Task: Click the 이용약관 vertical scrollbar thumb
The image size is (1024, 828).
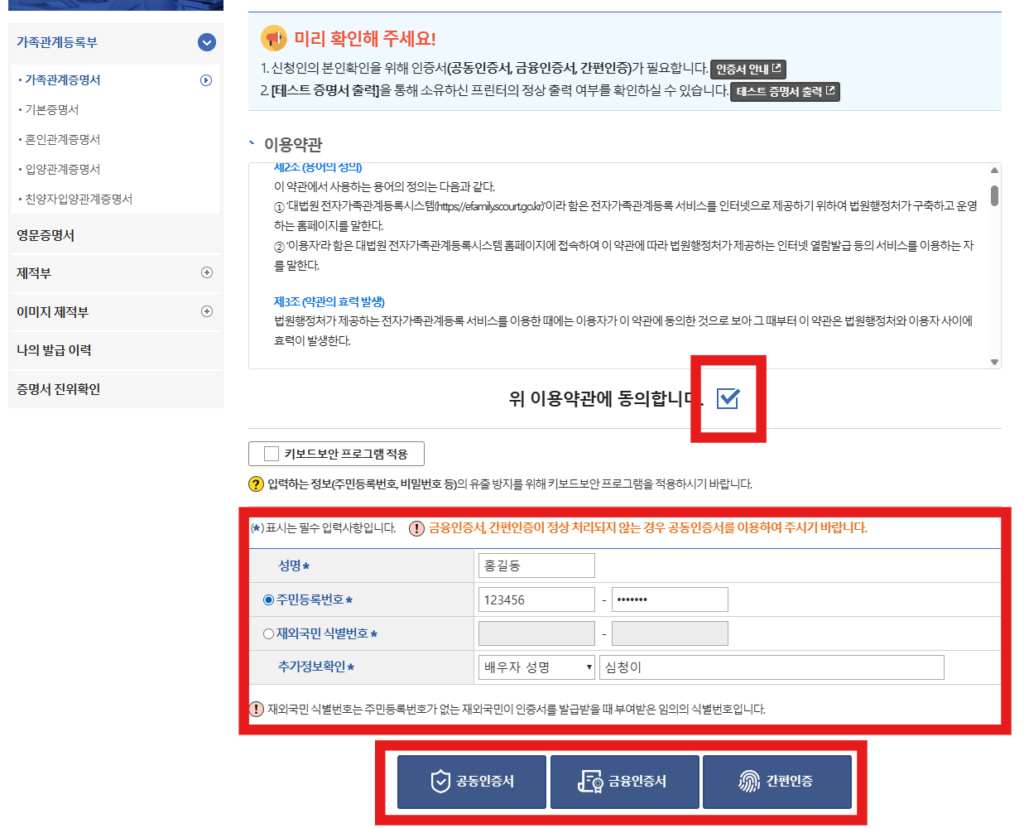Action: tap(994, 195)
